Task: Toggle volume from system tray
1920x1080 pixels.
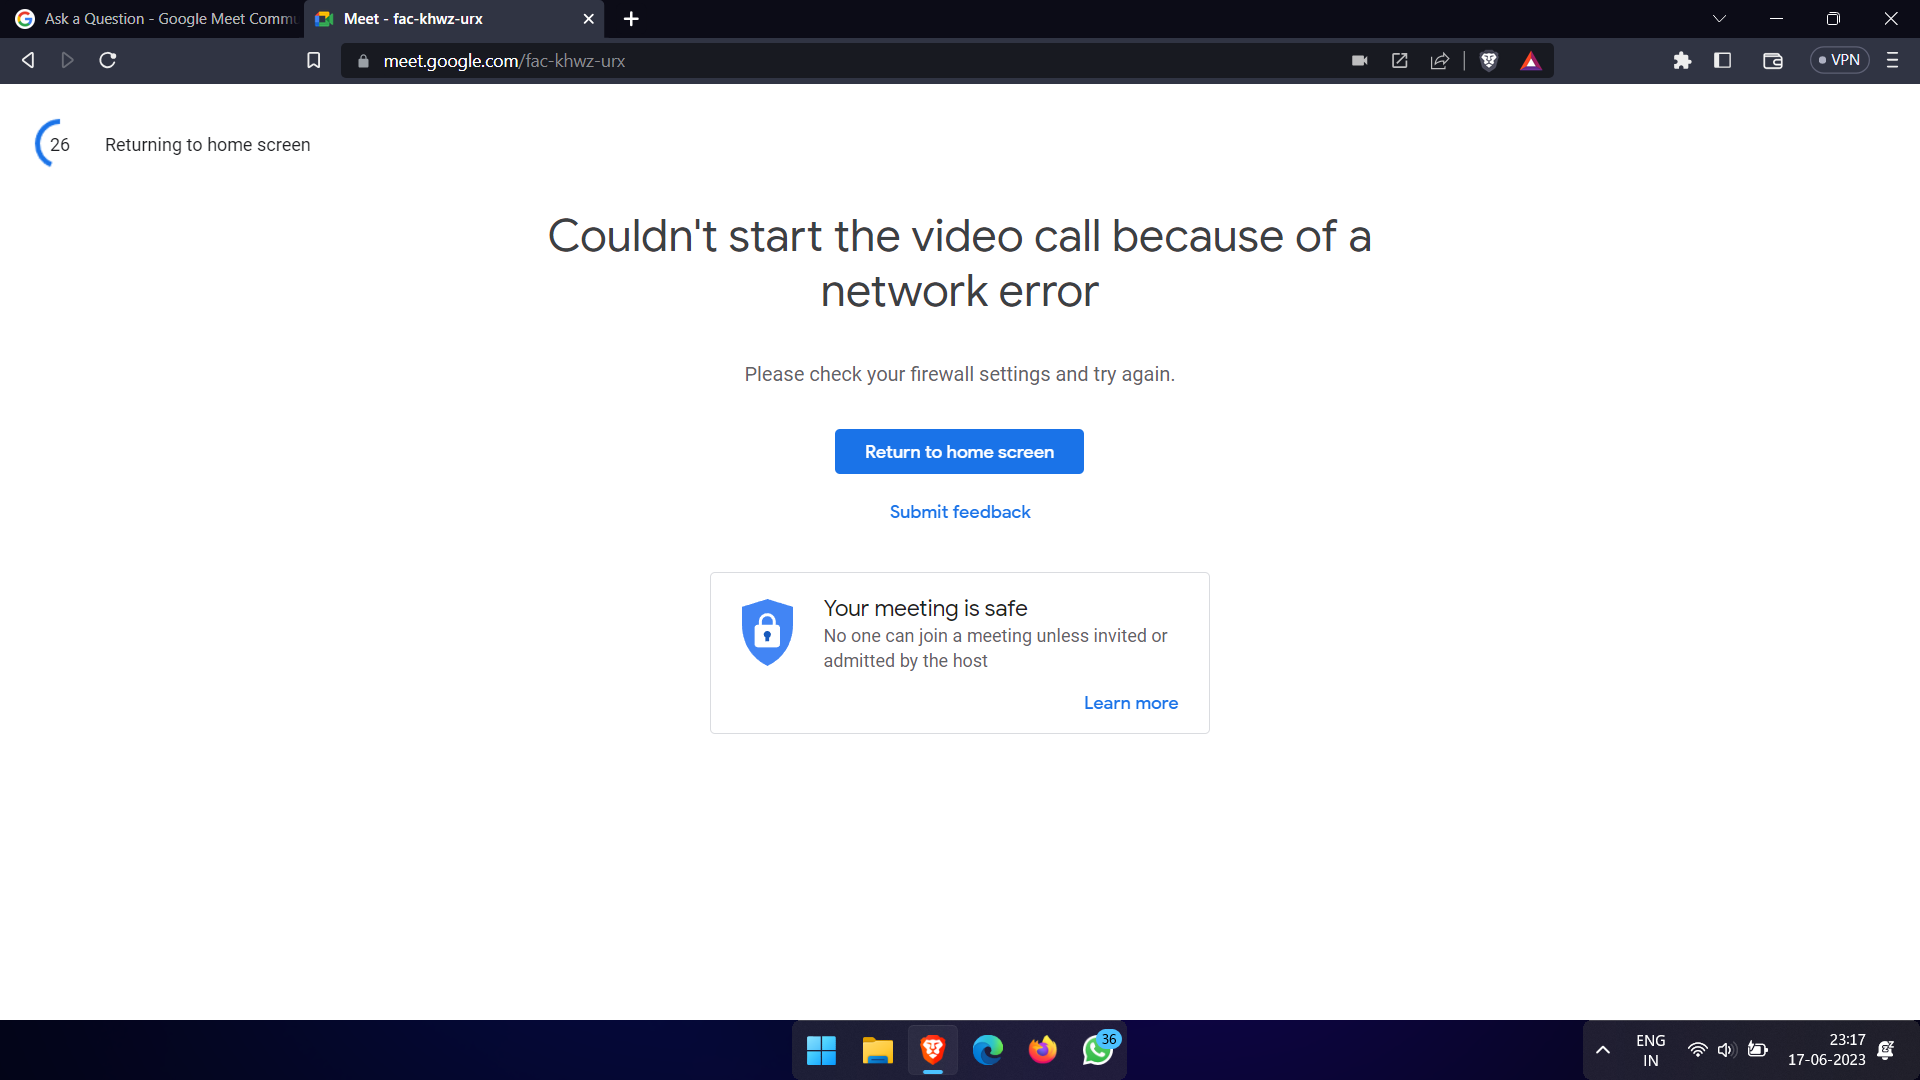Action: pyautogui.click(x=1725, y=1050)
